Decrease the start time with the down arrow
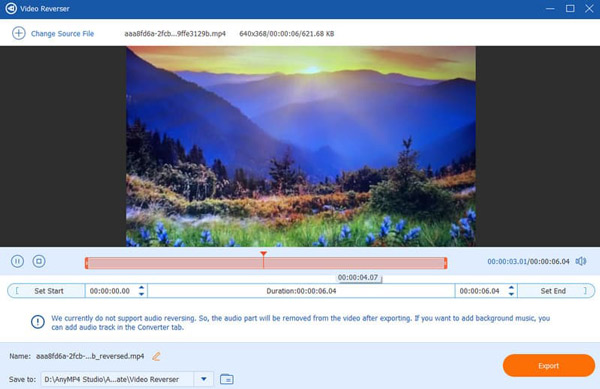The width and height of the screenshot is (600, 389). 142,294
